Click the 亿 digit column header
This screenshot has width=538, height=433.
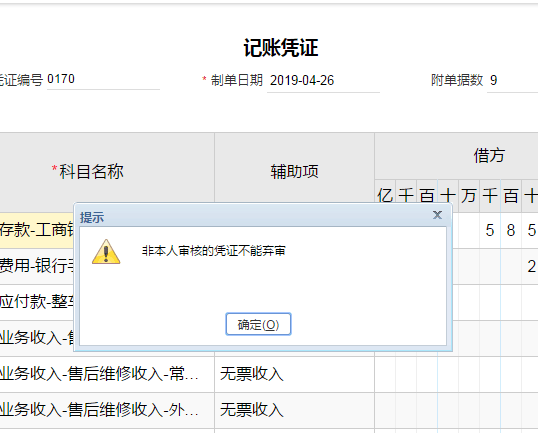pos(385,196)
